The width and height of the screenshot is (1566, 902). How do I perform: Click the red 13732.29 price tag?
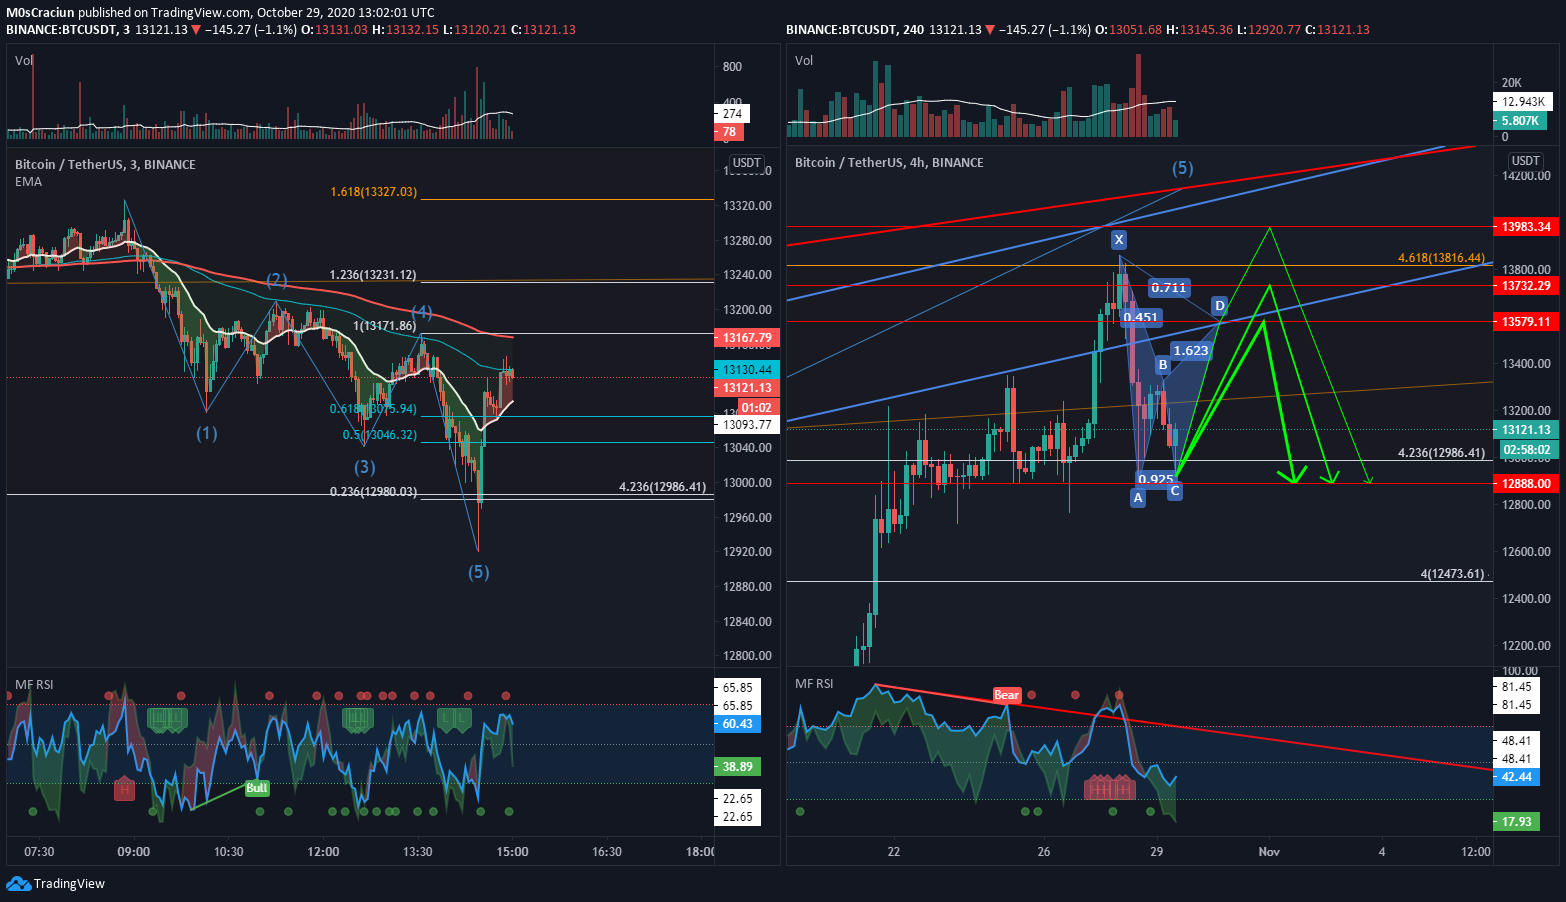click(1526, 286)
